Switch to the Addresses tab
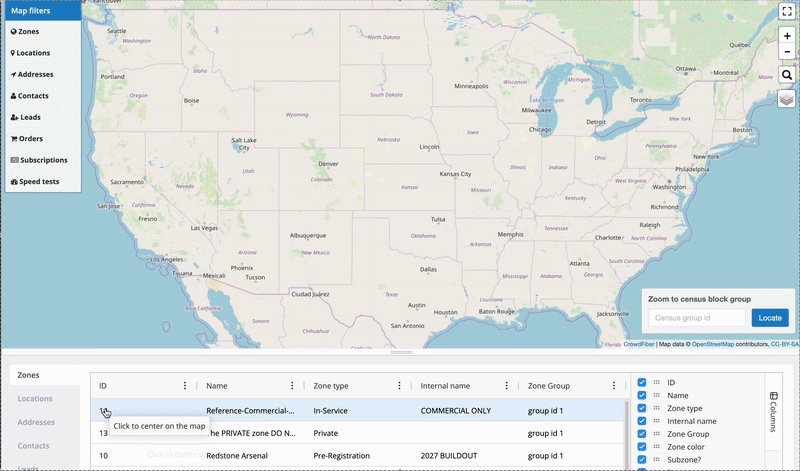 pos(35,422)
